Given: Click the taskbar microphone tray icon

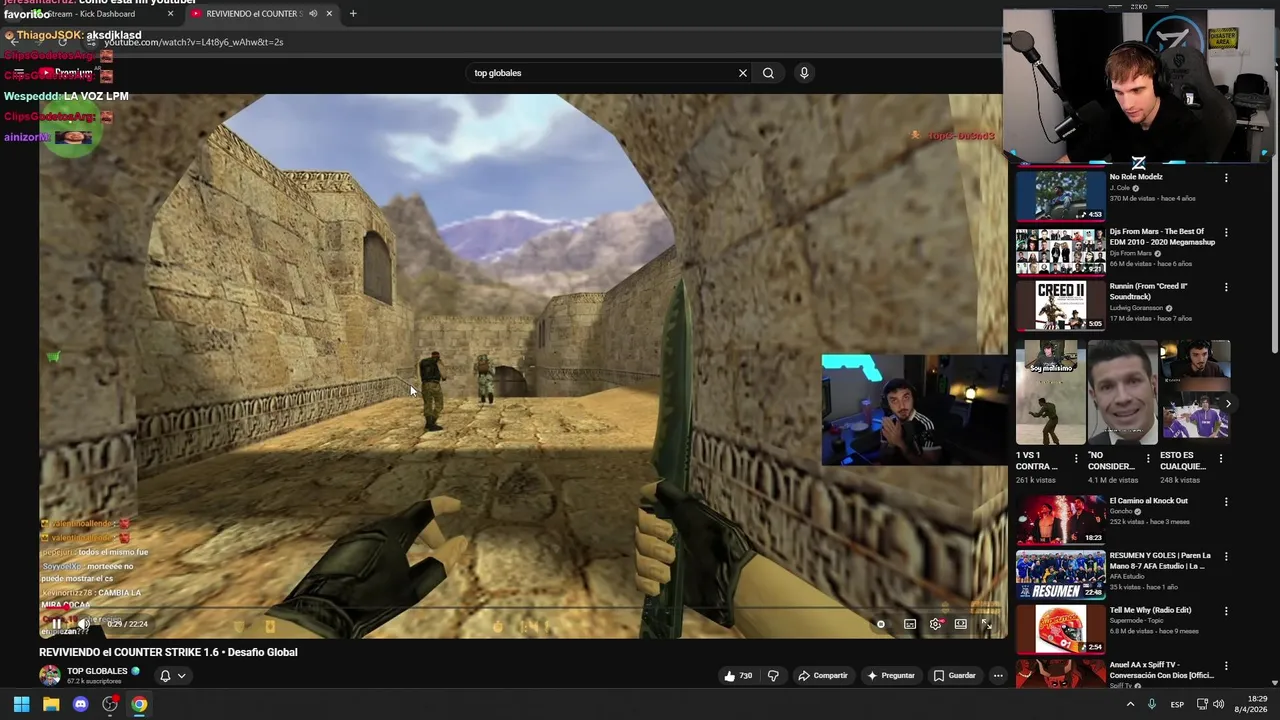Looking at the screenshot, I should 1152,704.
